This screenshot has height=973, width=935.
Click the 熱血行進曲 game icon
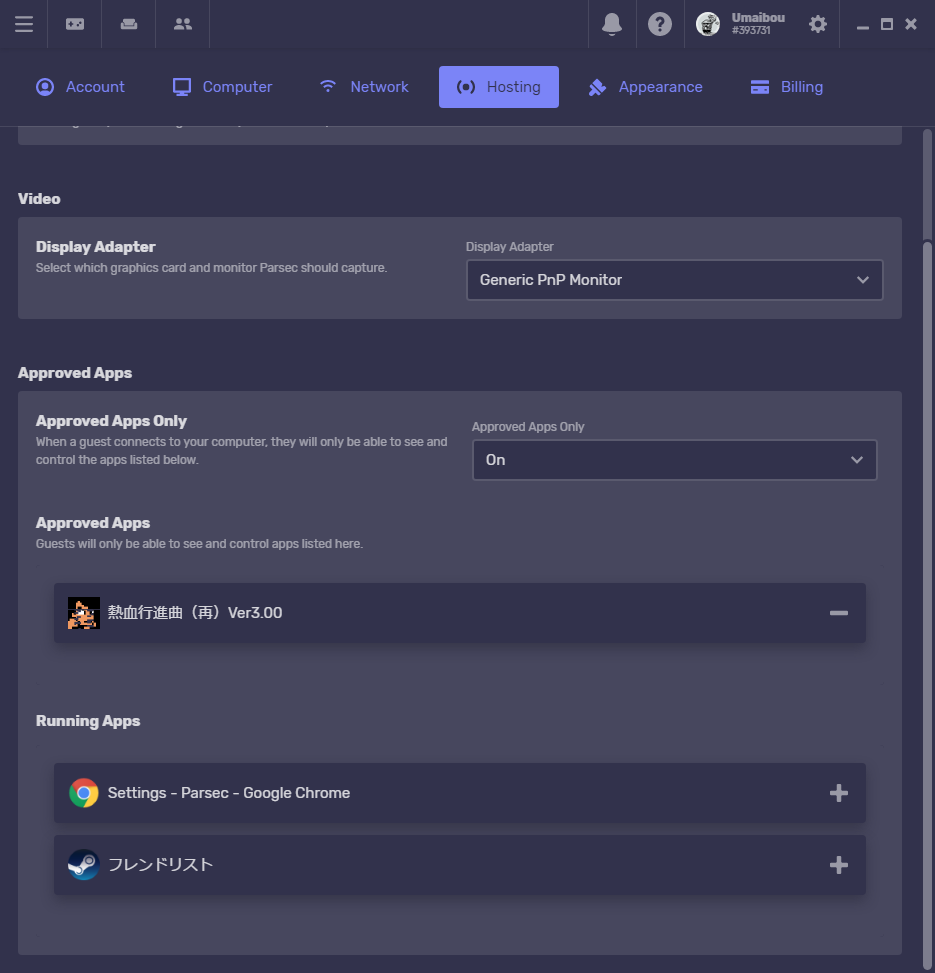(x=84, y=613)
